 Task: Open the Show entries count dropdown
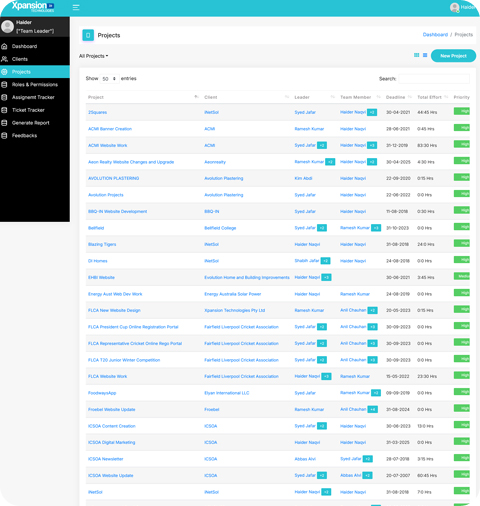click(x=109, y=79)
